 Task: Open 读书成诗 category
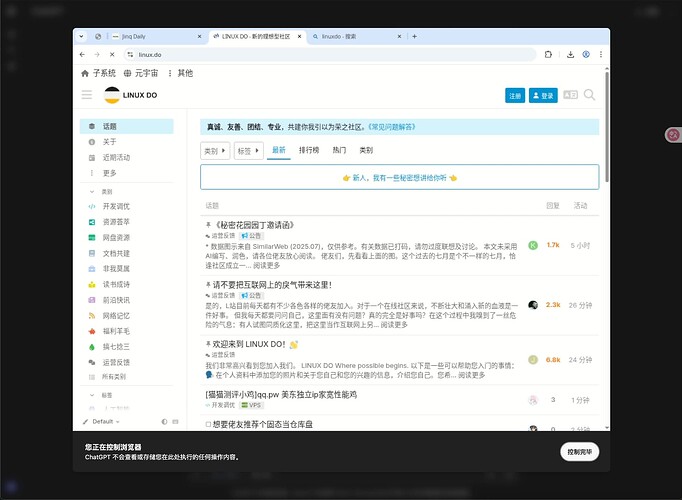tap(127, 284)
